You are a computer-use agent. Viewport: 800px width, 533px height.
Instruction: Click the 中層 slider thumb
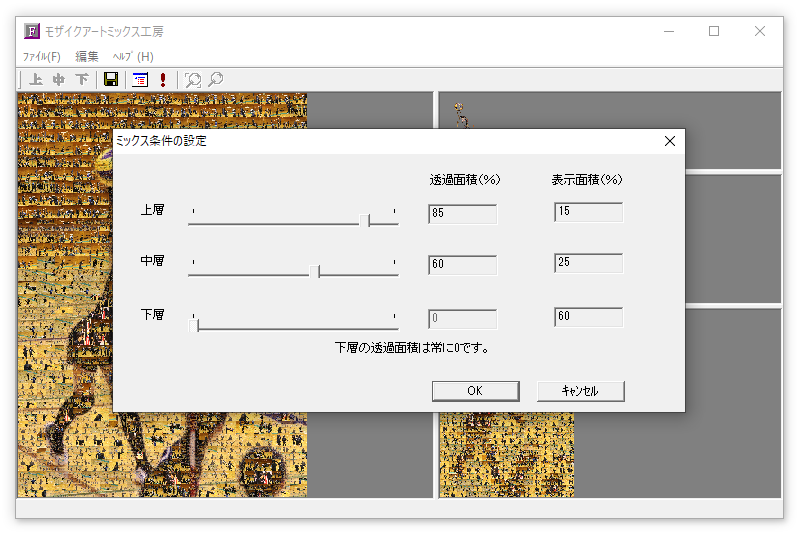315,271
